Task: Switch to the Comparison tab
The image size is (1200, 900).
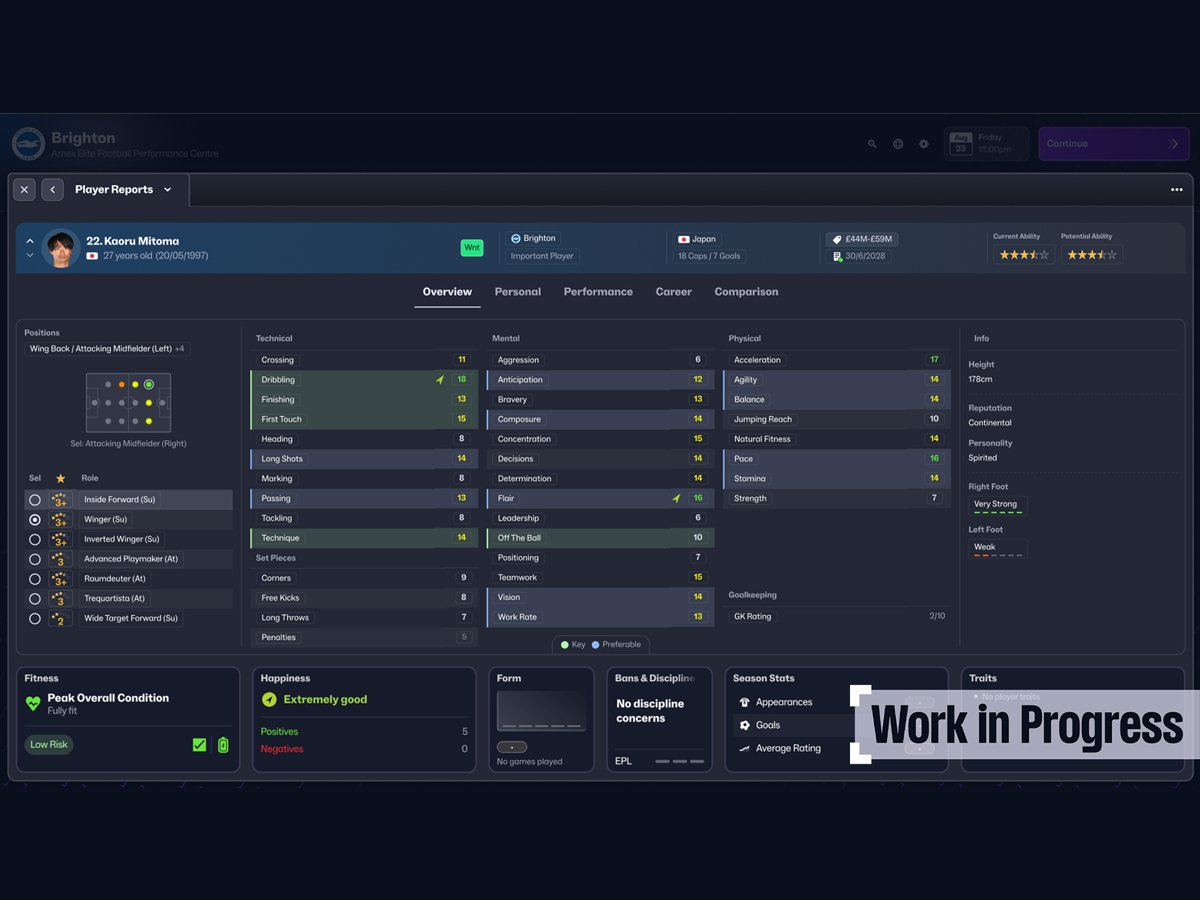Action: 746,292
